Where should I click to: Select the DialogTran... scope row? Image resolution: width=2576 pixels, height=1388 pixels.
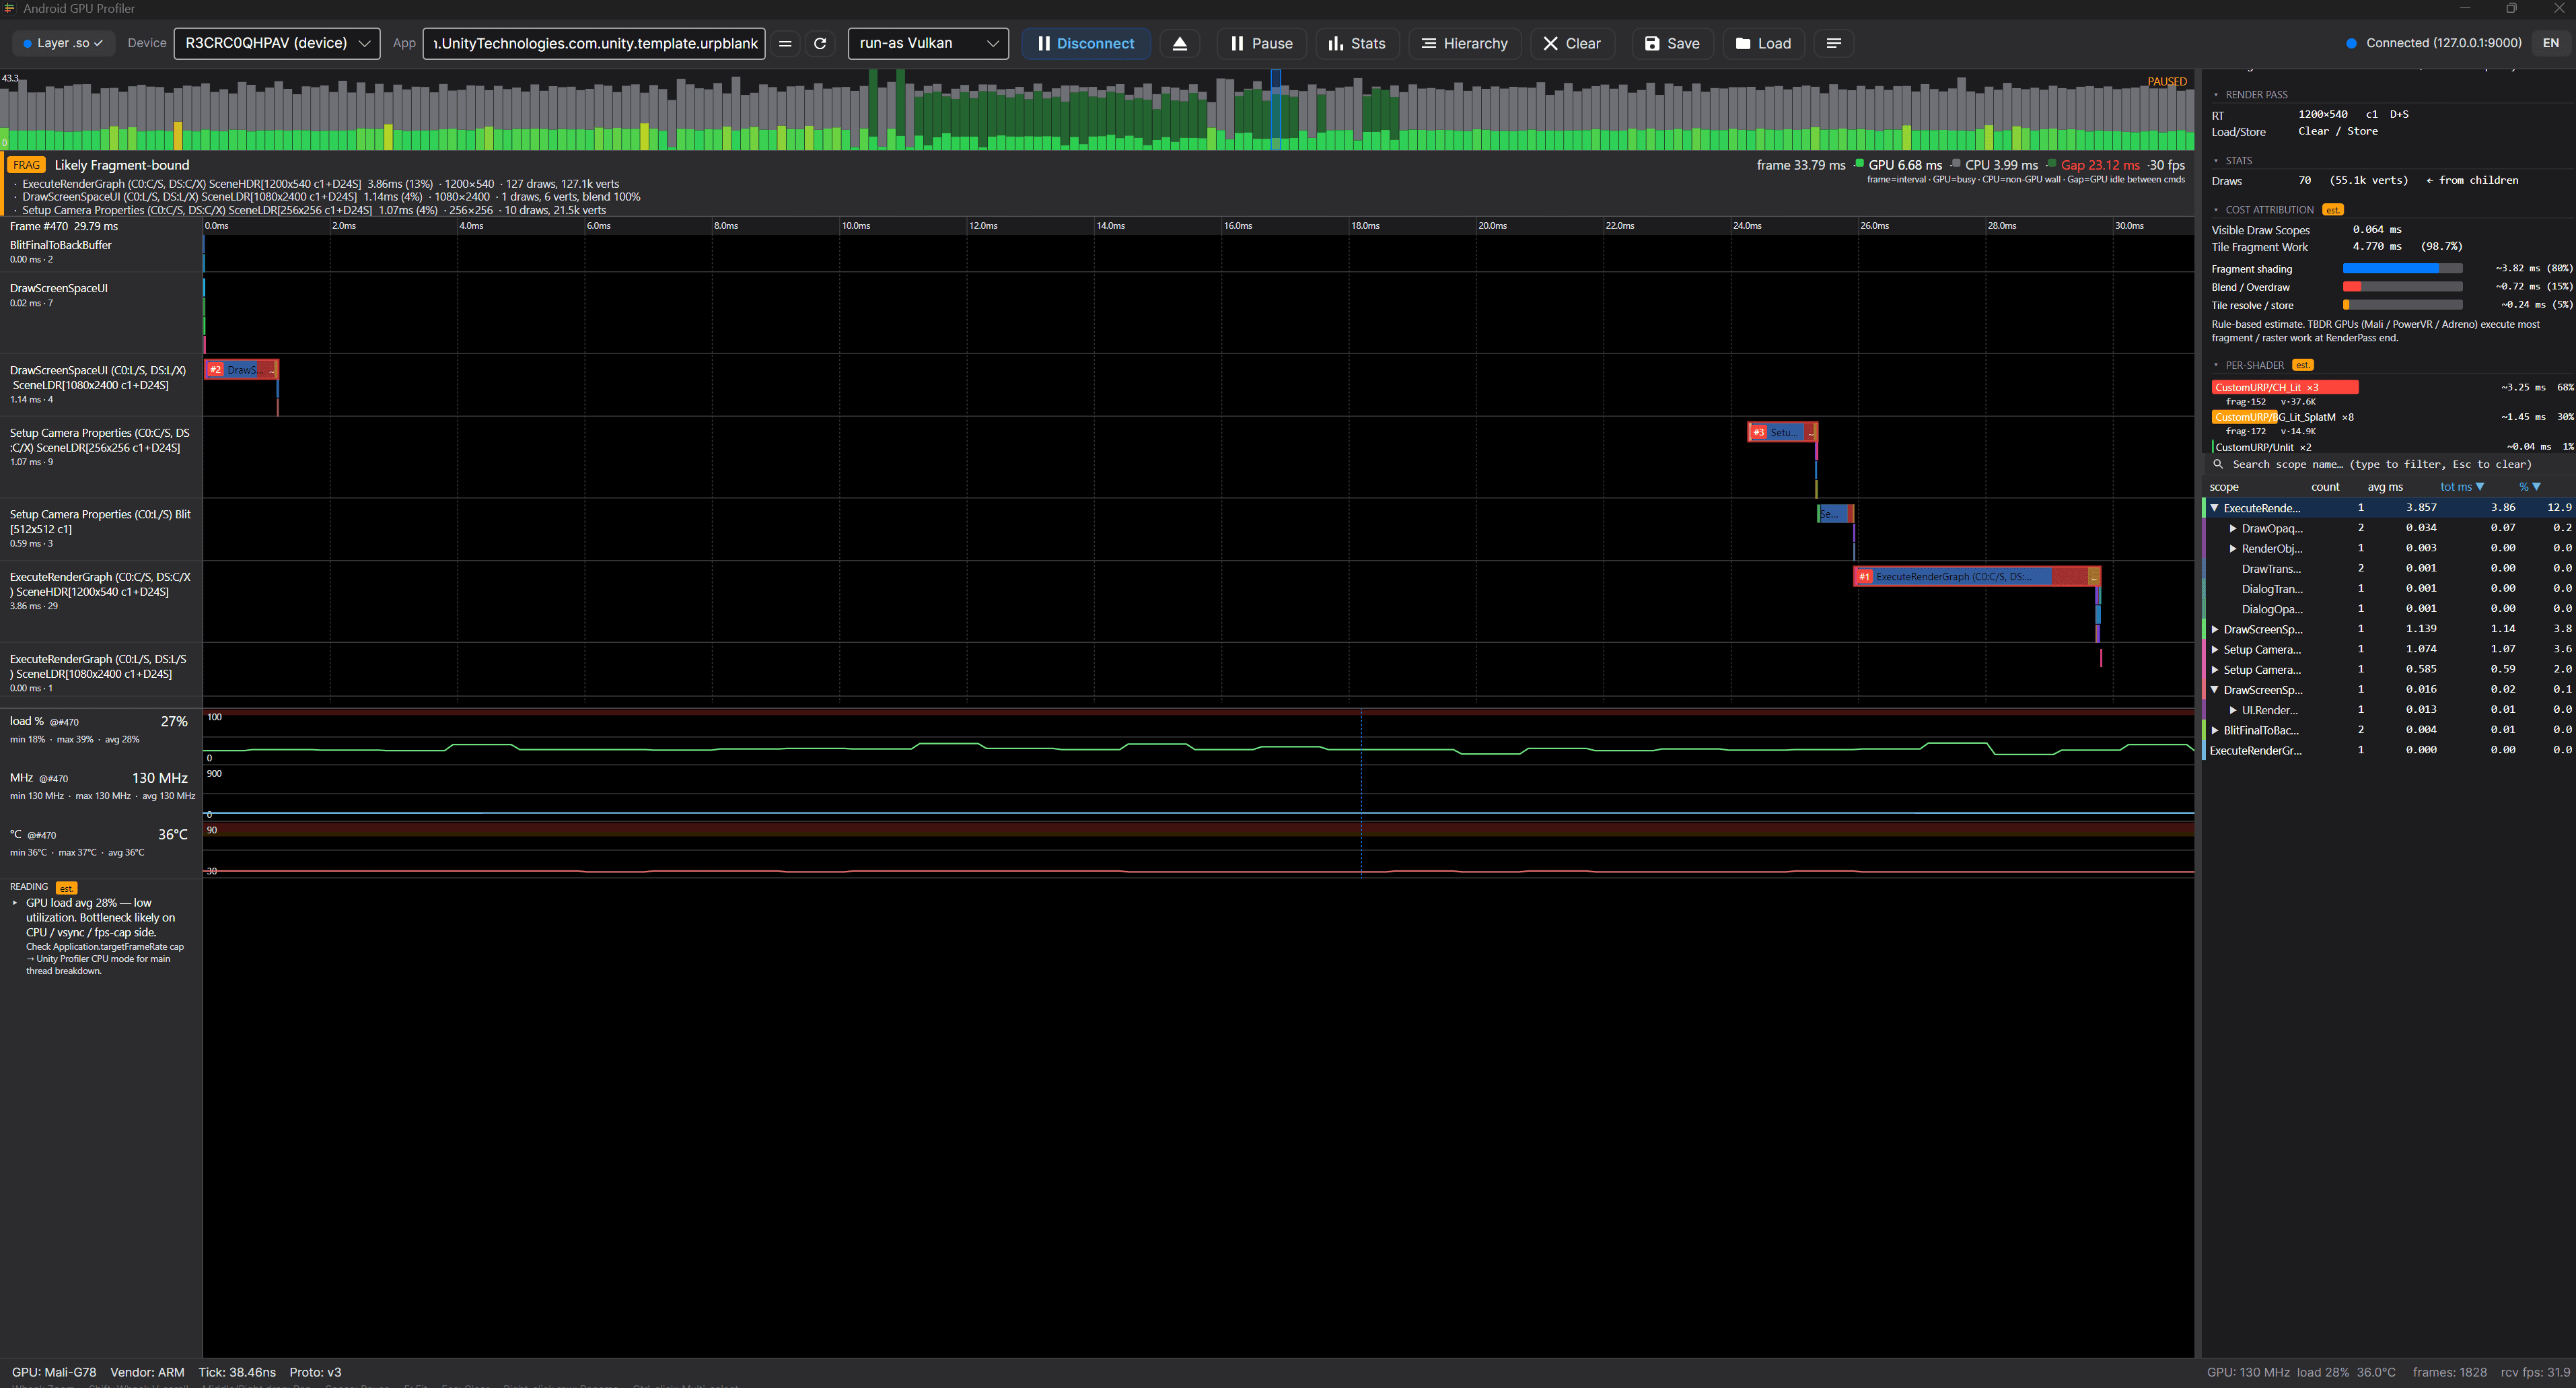tap(2388, 588)
